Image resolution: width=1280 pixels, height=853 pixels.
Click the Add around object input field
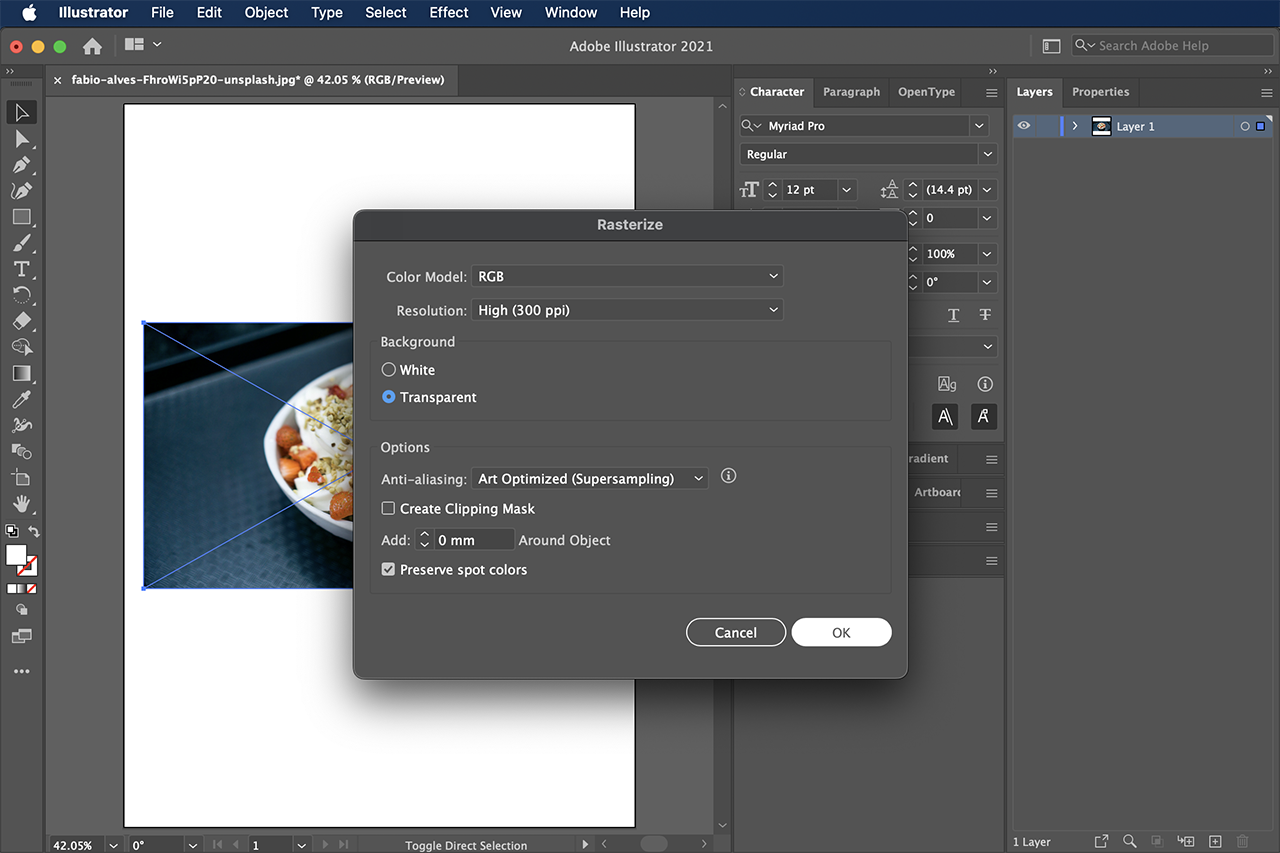coord(473,540)
